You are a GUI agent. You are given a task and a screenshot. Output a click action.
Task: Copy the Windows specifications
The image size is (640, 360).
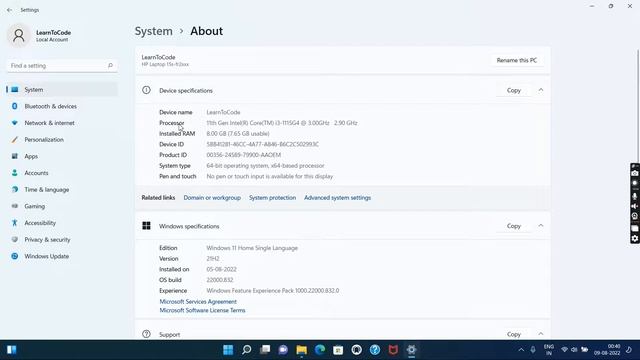513,226
